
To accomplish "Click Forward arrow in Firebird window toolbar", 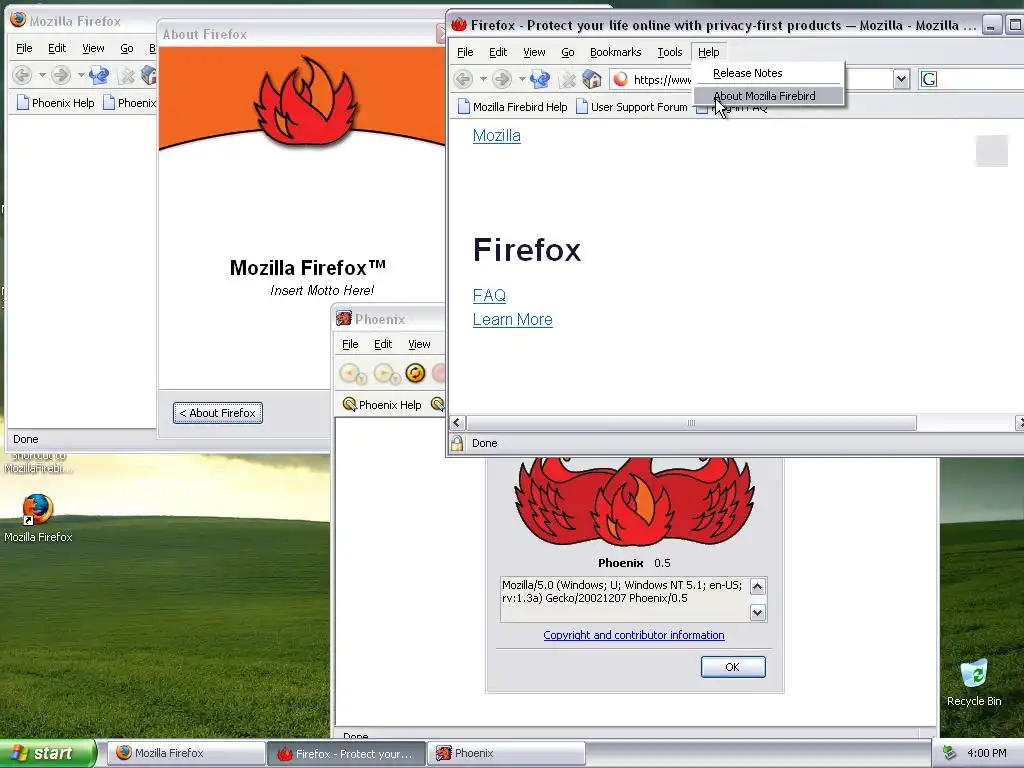I will pos(502,80).
